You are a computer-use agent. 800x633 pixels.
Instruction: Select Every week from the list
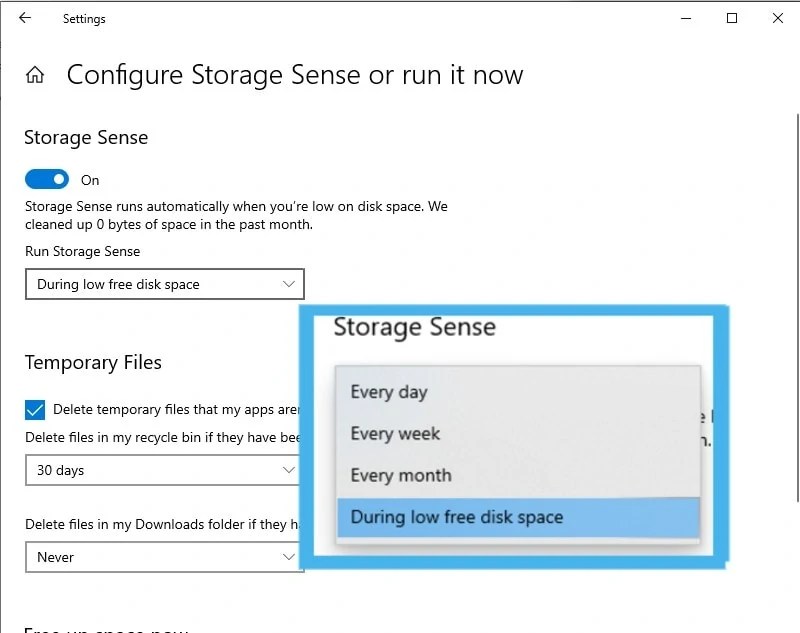pyautogui.click(x=394, y=434)
